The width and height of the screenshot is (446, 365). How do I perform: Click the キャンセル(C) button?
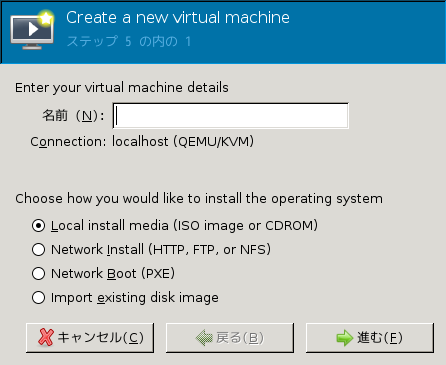90,338
